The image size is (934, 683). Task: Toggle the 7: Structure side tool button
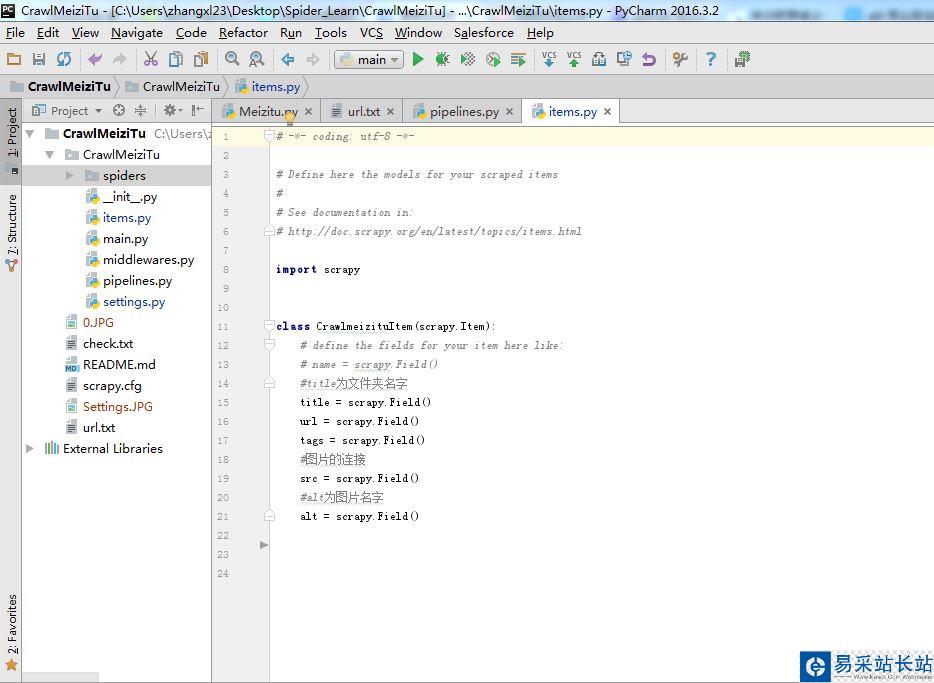pos(12,233)
